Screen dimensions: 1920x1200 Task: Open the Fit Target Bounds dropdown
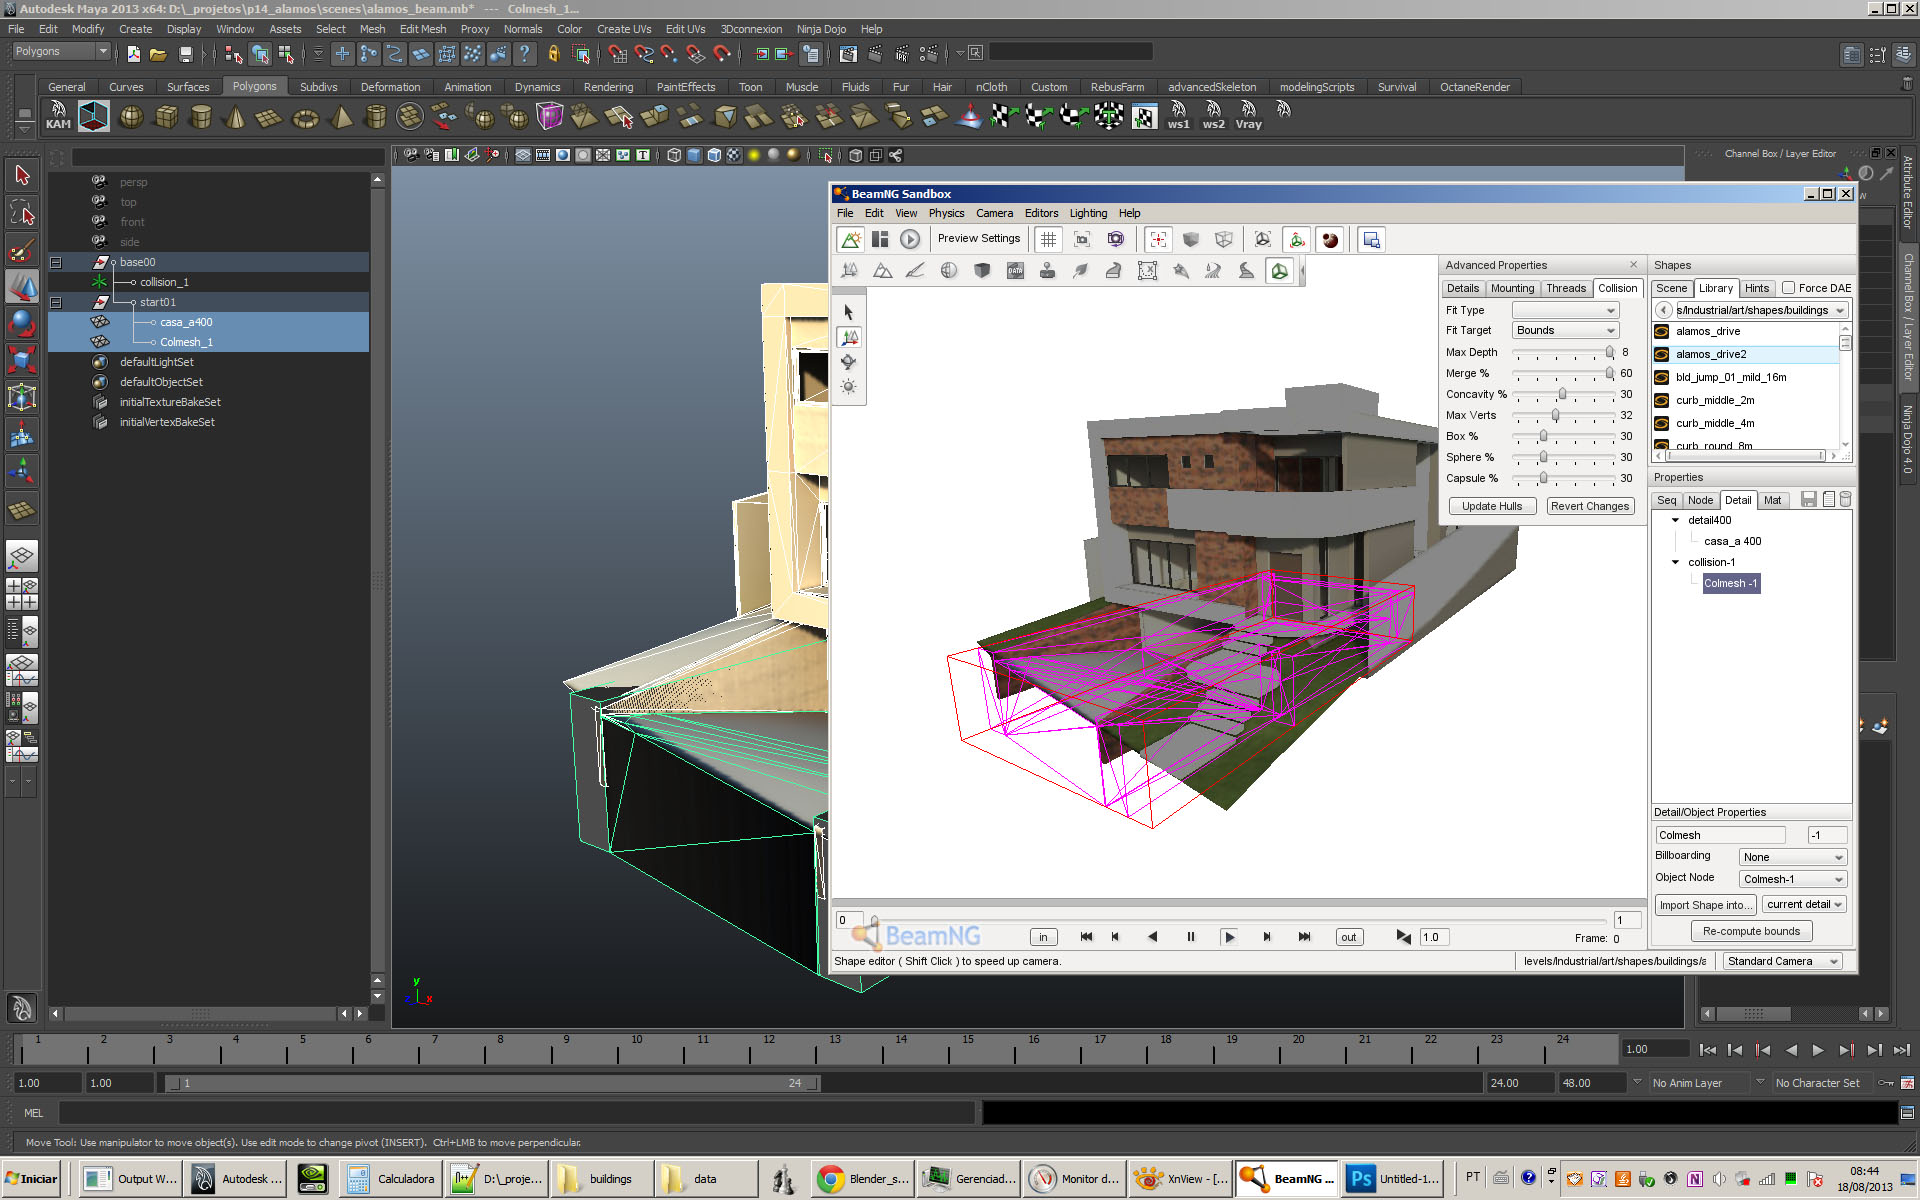[x=1565, y=331]
